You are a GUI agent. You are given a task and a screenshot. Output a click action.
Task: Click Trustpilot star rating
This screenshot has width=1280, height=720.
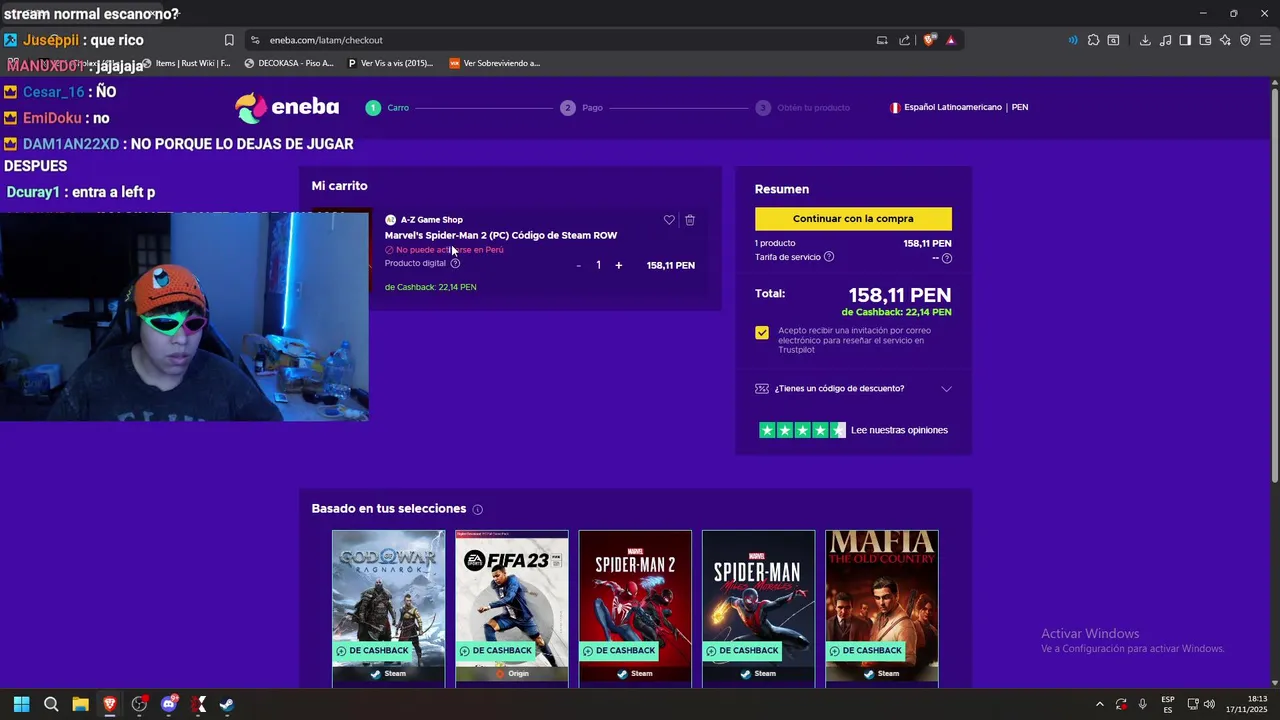802,430
